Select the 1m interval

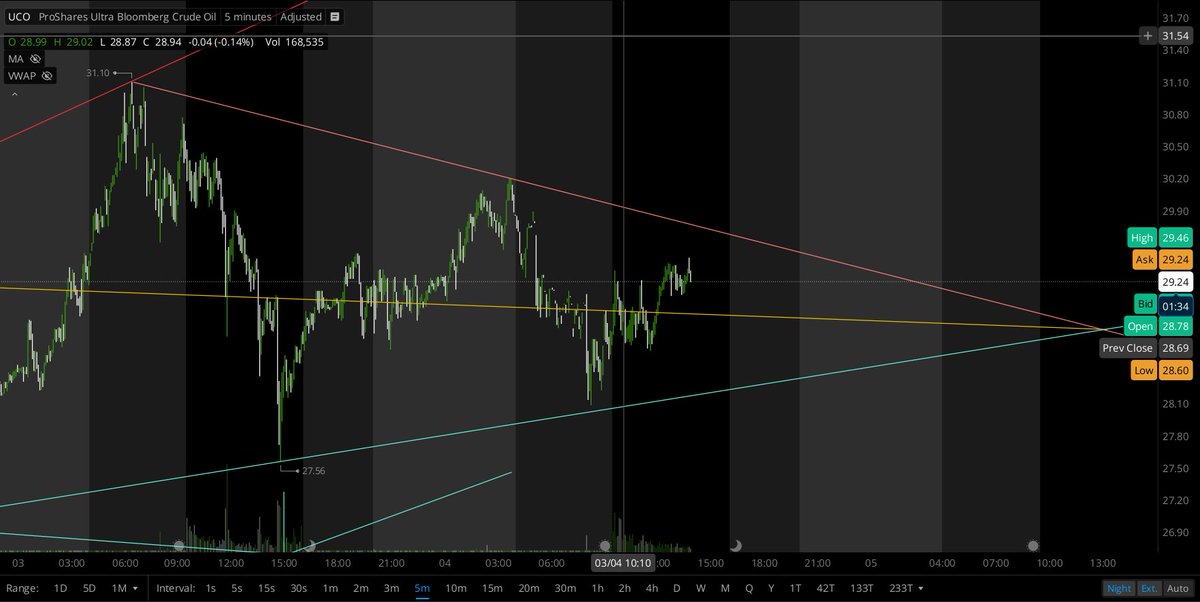point(330,588)
